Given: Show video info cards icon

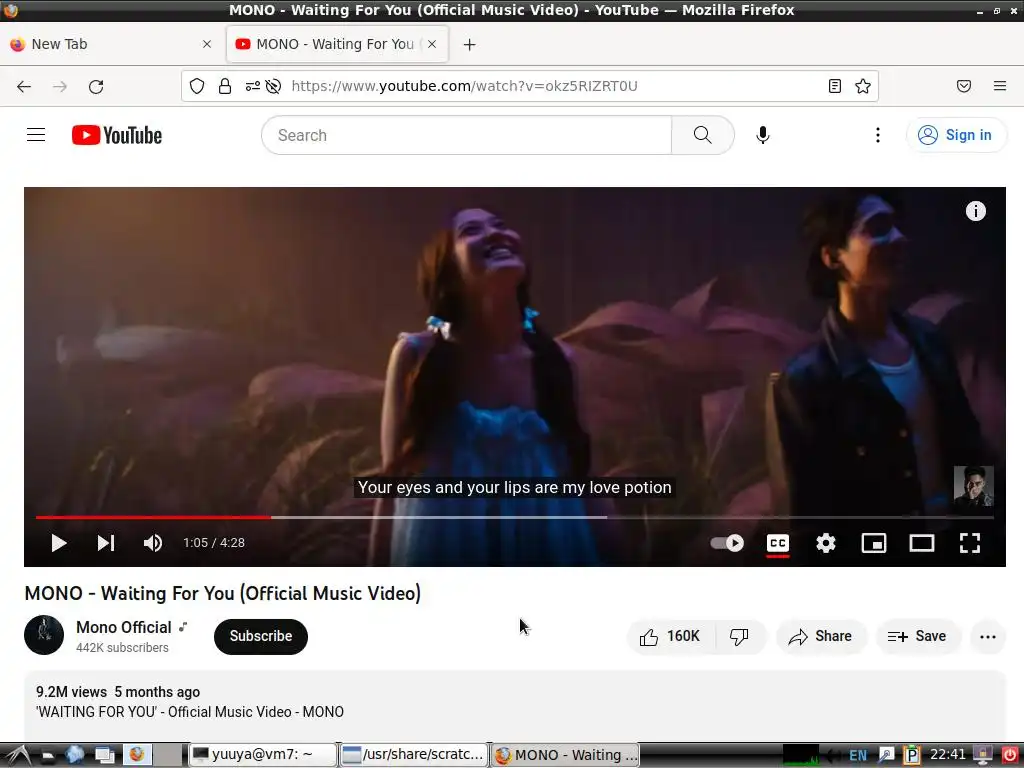Looking at the screenshot, I should point(976,211).
